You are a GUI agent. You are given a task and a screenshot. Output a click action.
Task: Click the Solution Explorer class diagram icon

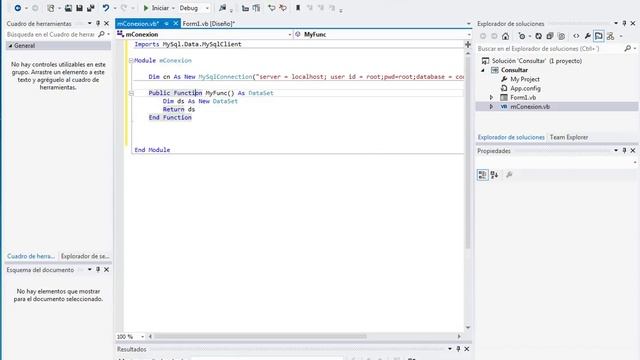click(611, 36)
